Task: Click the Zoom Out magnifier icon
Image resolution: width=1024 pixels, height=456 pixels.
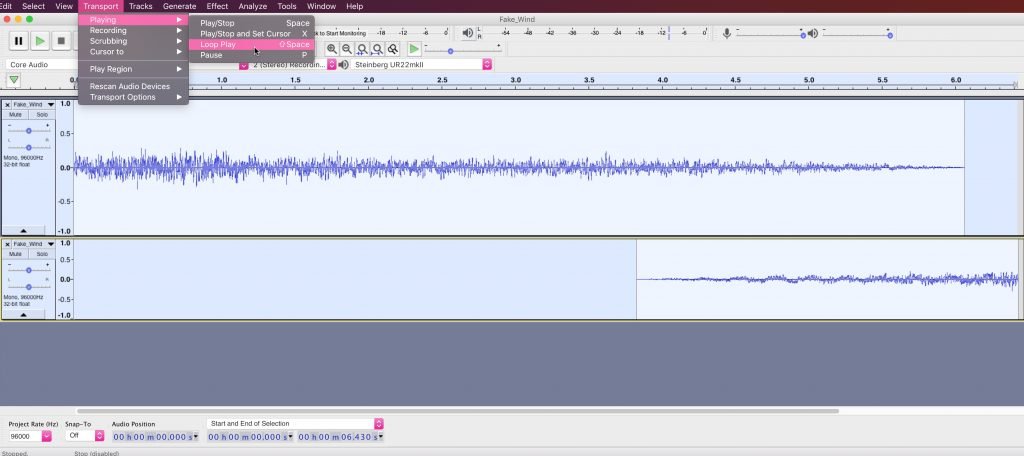Action: [347, 49]
